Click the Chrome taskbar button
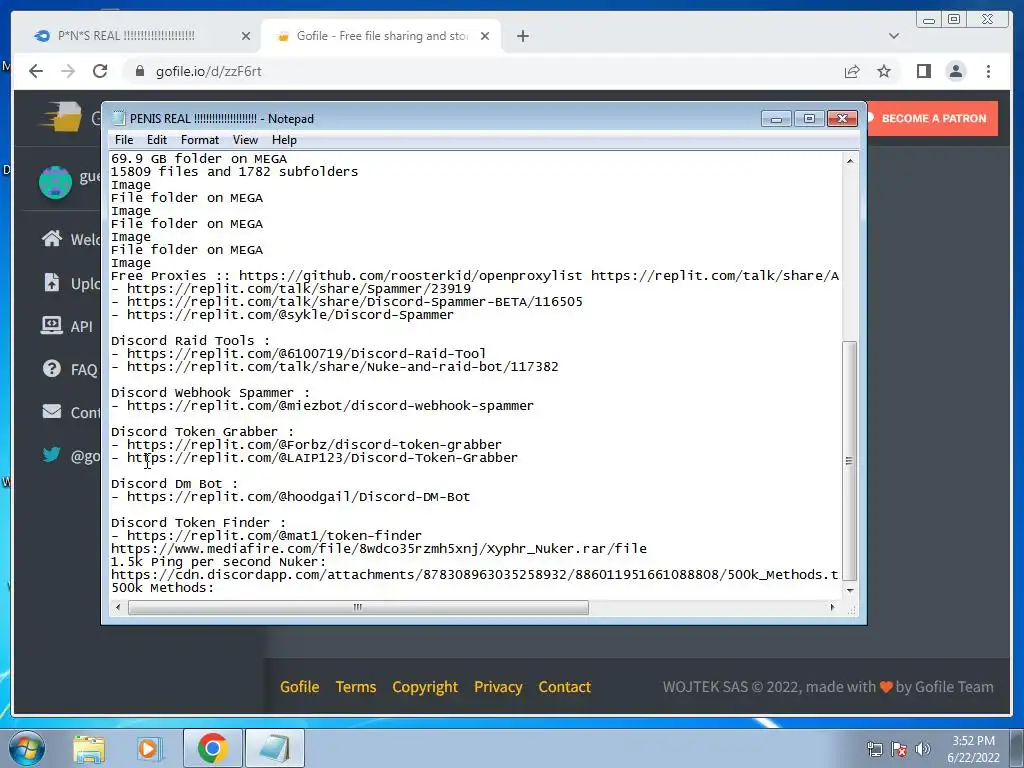The image size is (1024, 768). 212,748
